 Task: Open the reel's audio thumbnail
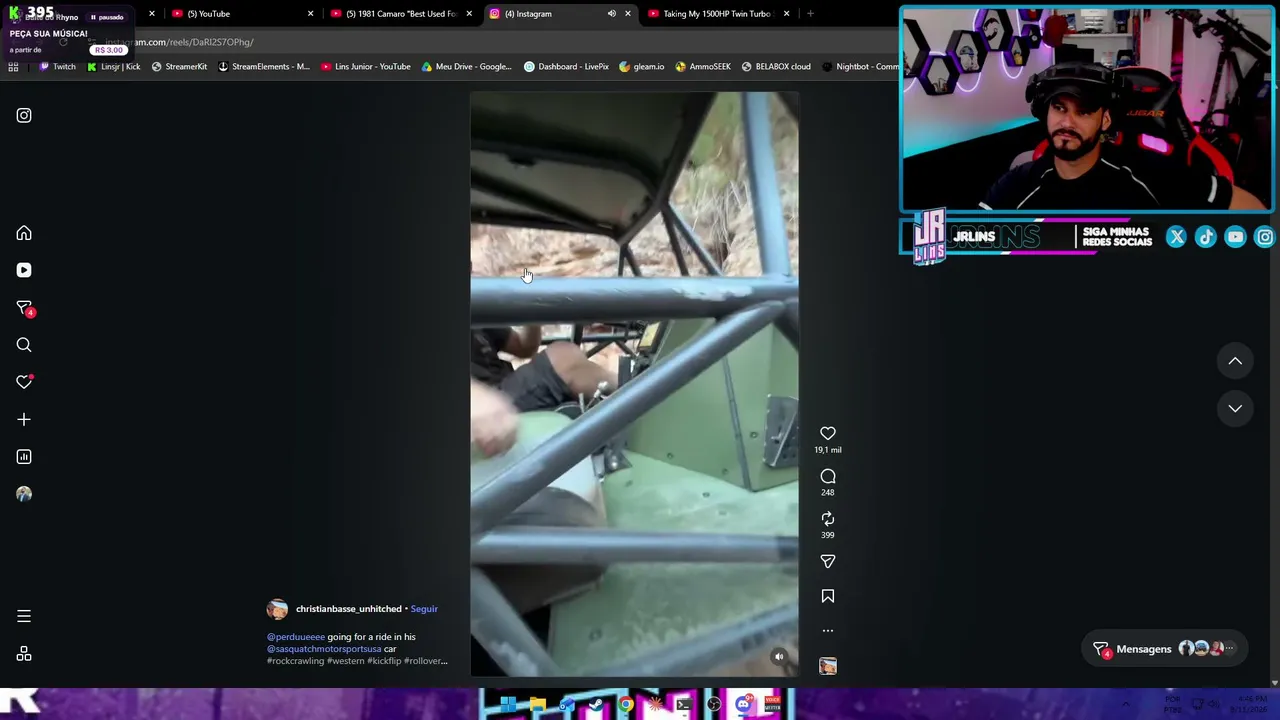pos(828,666)
